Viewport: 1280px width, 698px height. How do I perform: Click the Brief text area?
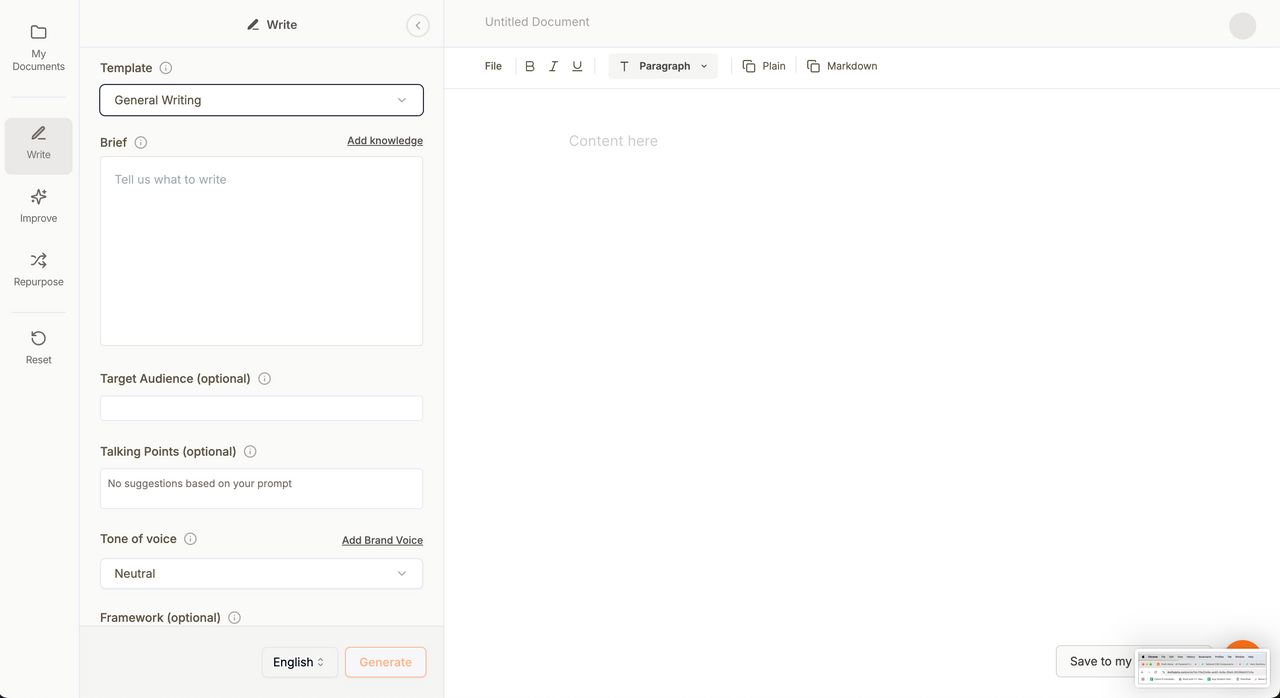[x=261, y=251]
